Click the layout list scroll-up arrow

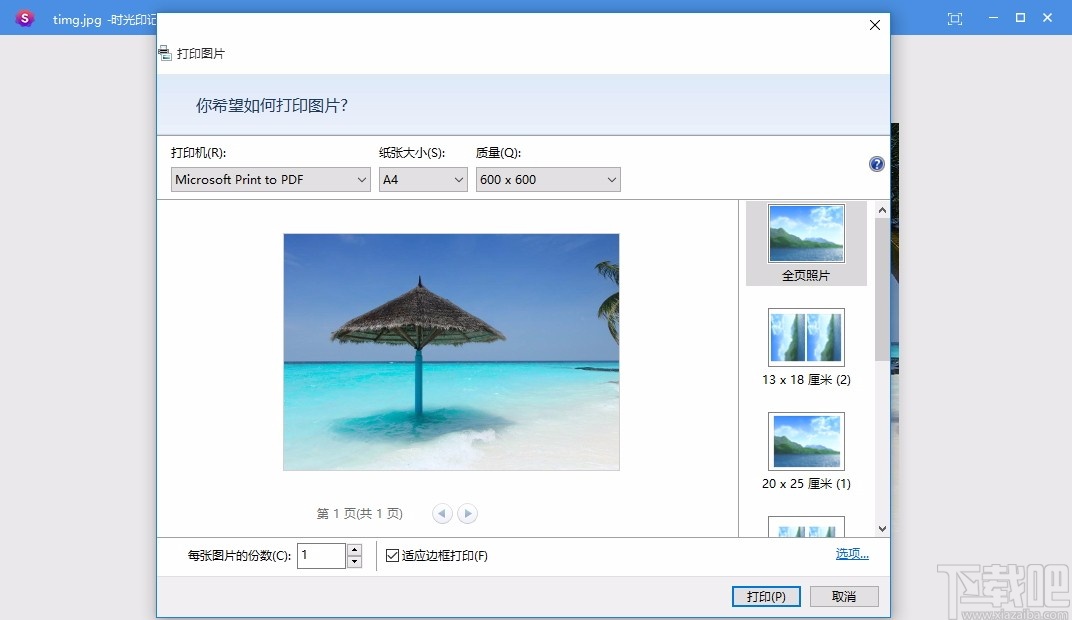point(881,208)
